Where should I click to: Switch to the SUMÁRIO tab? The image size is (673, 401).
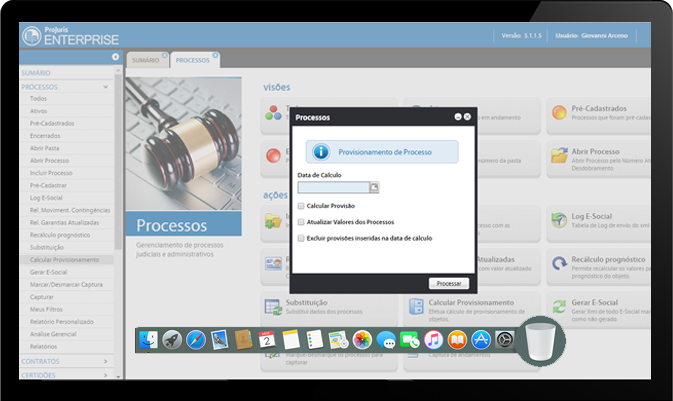(146, 61)
